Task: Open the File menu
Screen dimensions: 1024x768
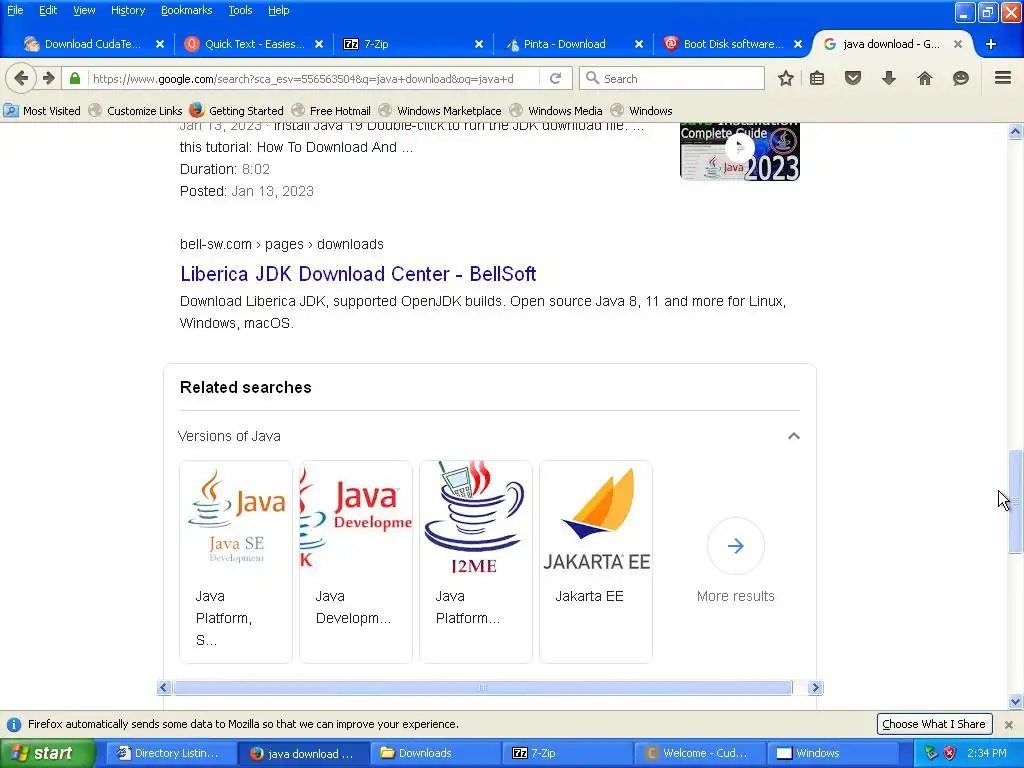Action: pos(15,10)
